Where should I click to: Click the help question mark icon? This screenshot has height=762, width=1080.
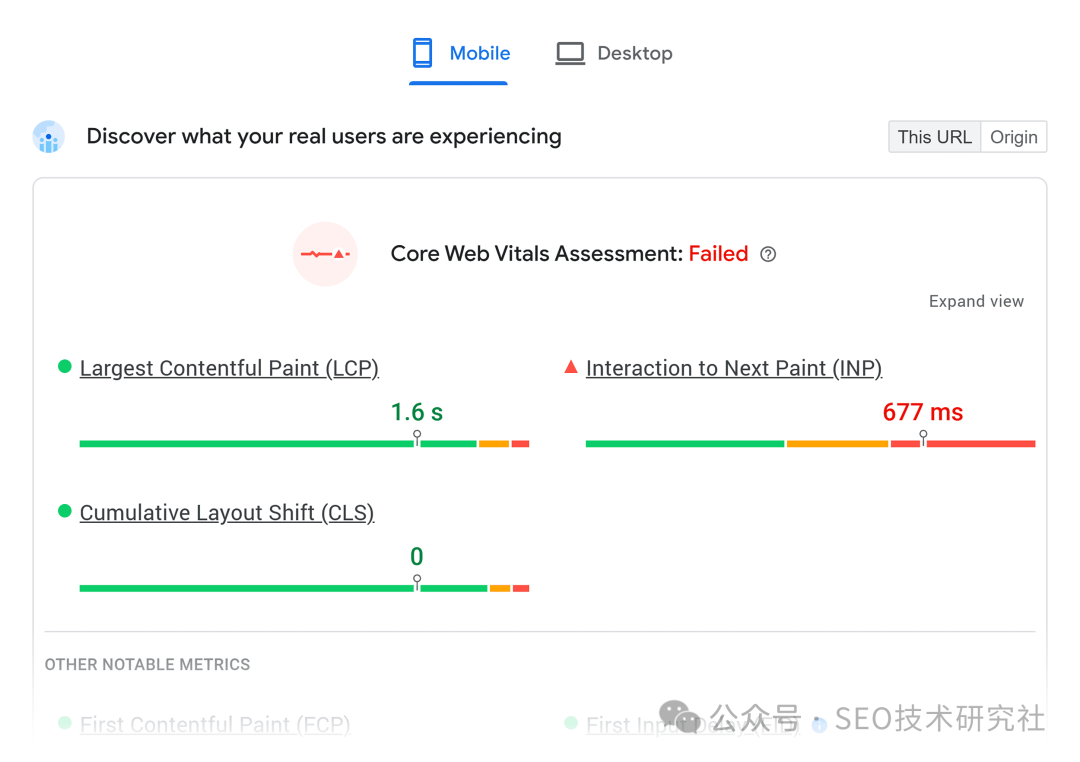point(768,254)
